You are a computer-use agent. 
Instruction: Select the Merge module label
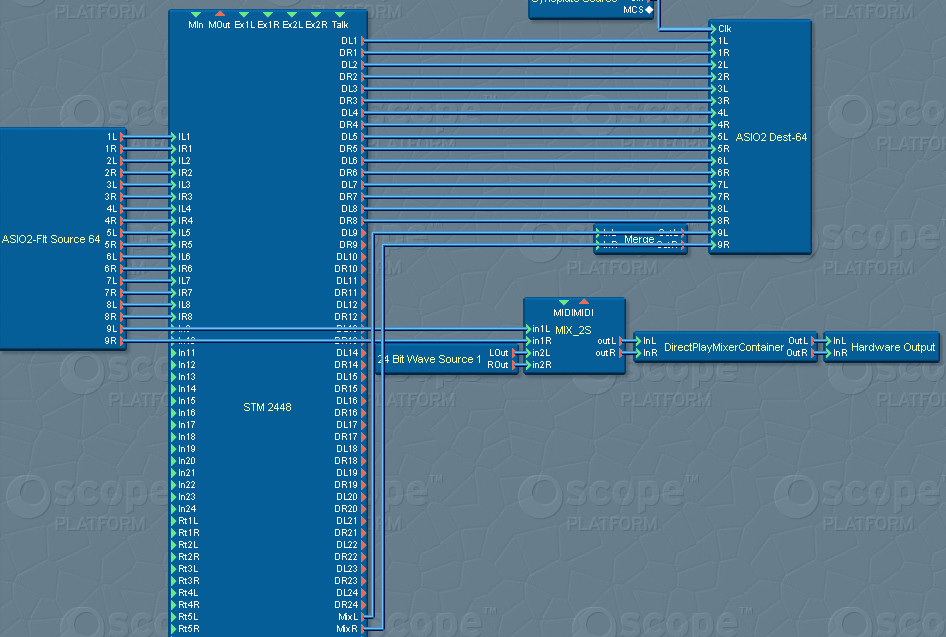(639, 239)
